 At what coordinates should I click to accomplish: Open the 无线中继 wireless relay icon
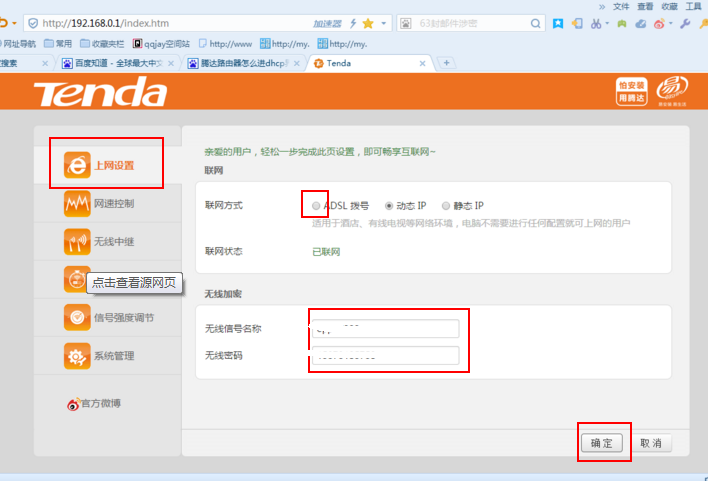(x=77, y=242)
